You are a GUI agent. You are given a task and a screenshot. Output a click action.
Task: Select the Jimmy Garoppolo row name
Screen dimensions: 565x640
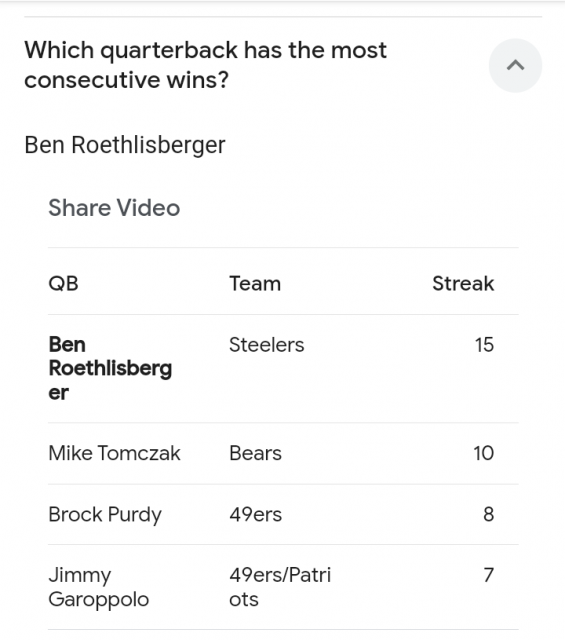[98, 587]
